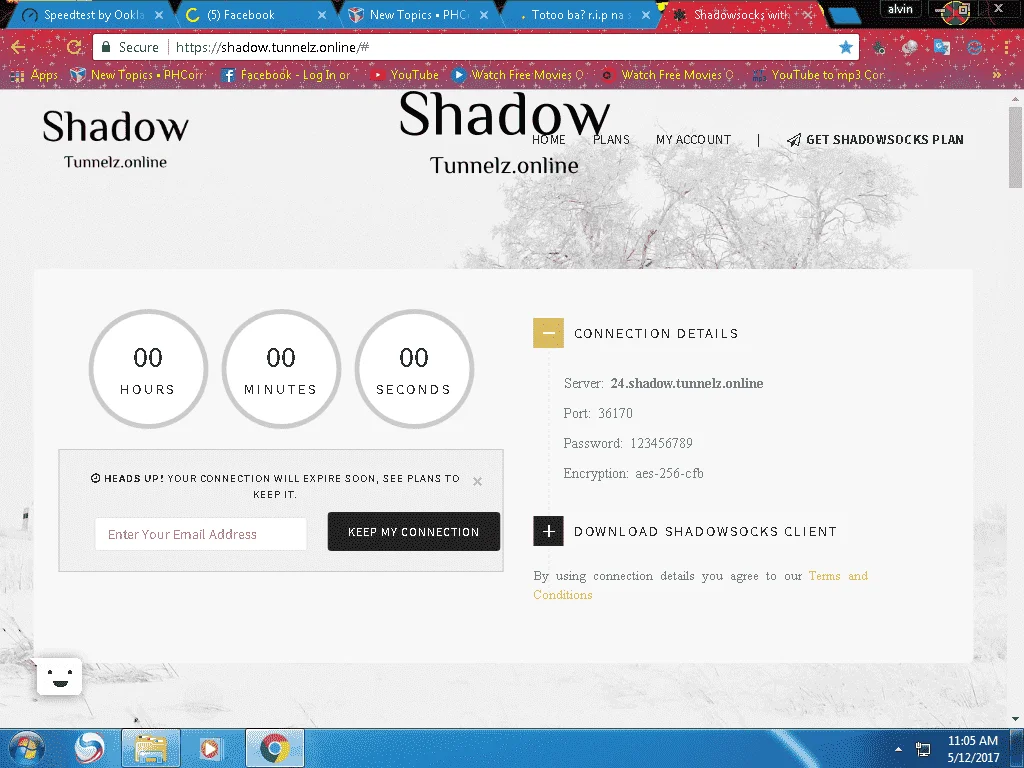Open MY ACCOUNT in the site navigation
The height and width of the screenshot is (768, 1024).
[x=694, y=140]
